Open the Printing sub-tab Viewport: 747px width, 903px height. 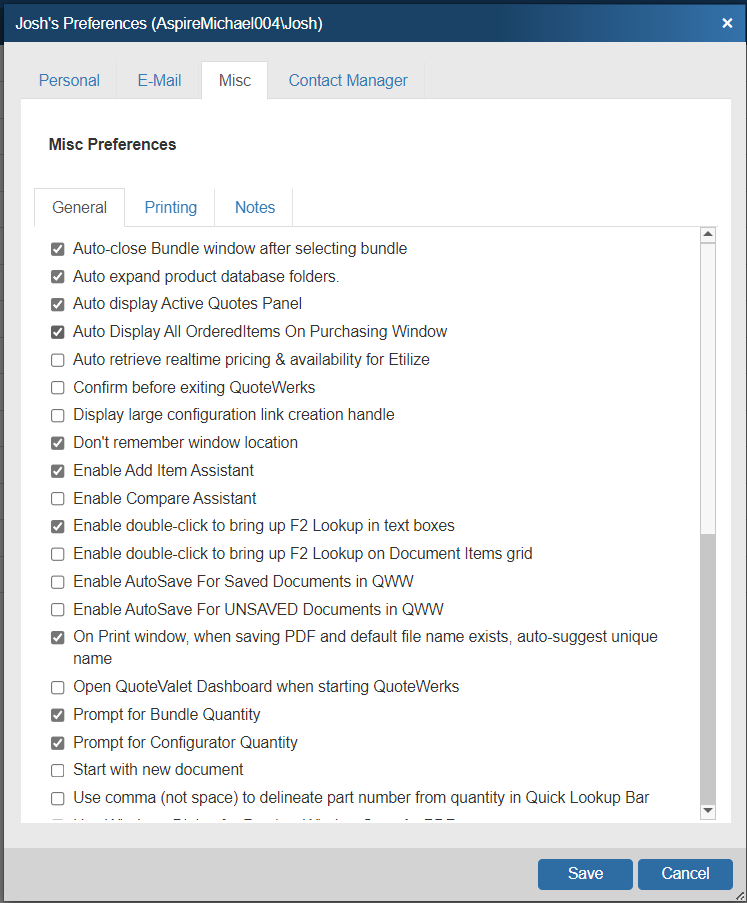tap(170, 208)
